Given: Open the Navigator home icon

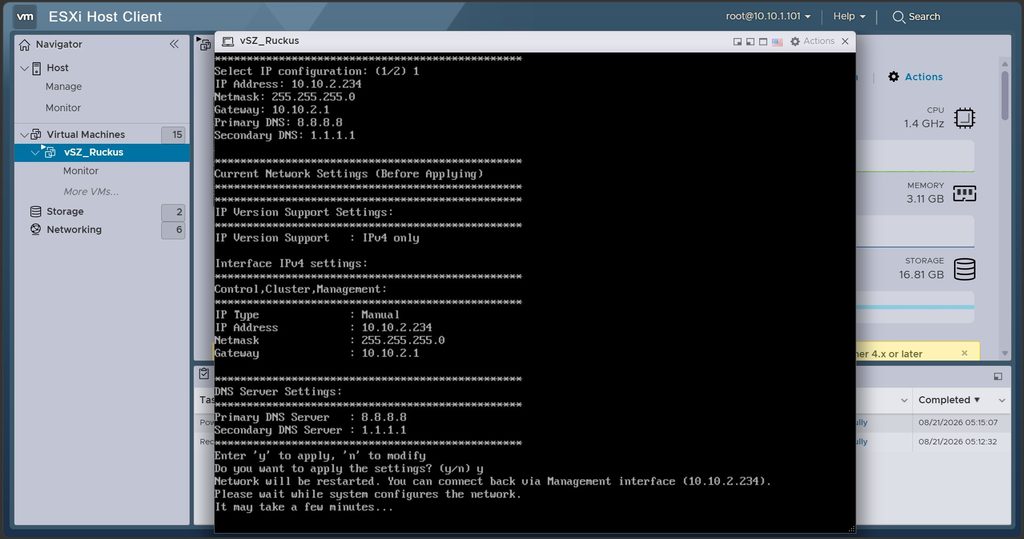Looking at the screenshot, I should tap(25, 44).
